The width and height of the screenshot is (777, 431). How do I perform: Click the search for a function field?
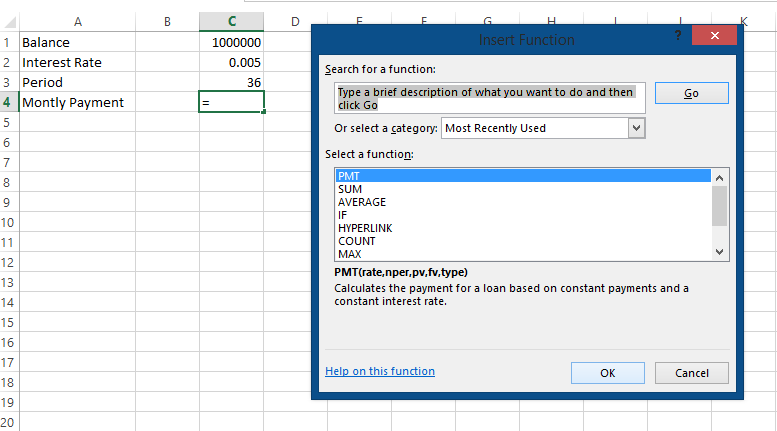pos(490,98)
